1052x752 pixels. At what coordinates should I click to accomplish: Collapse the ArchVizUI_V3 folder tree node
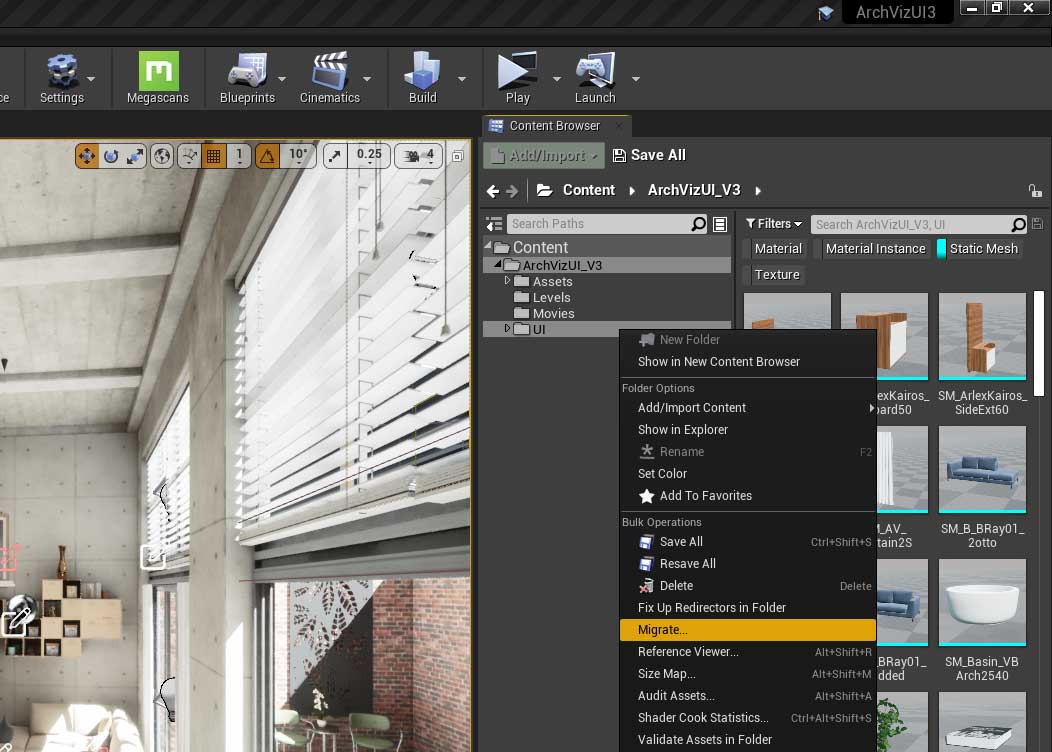click(x=498, y=264)
